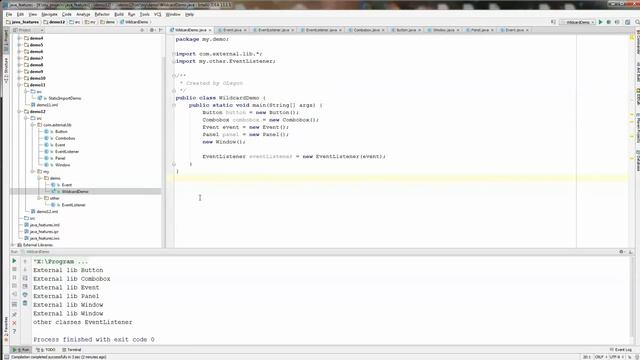This screenshot has height=360, width=640.
Task: Toggle the Project tool window stripe button
Action: [6, 40]
